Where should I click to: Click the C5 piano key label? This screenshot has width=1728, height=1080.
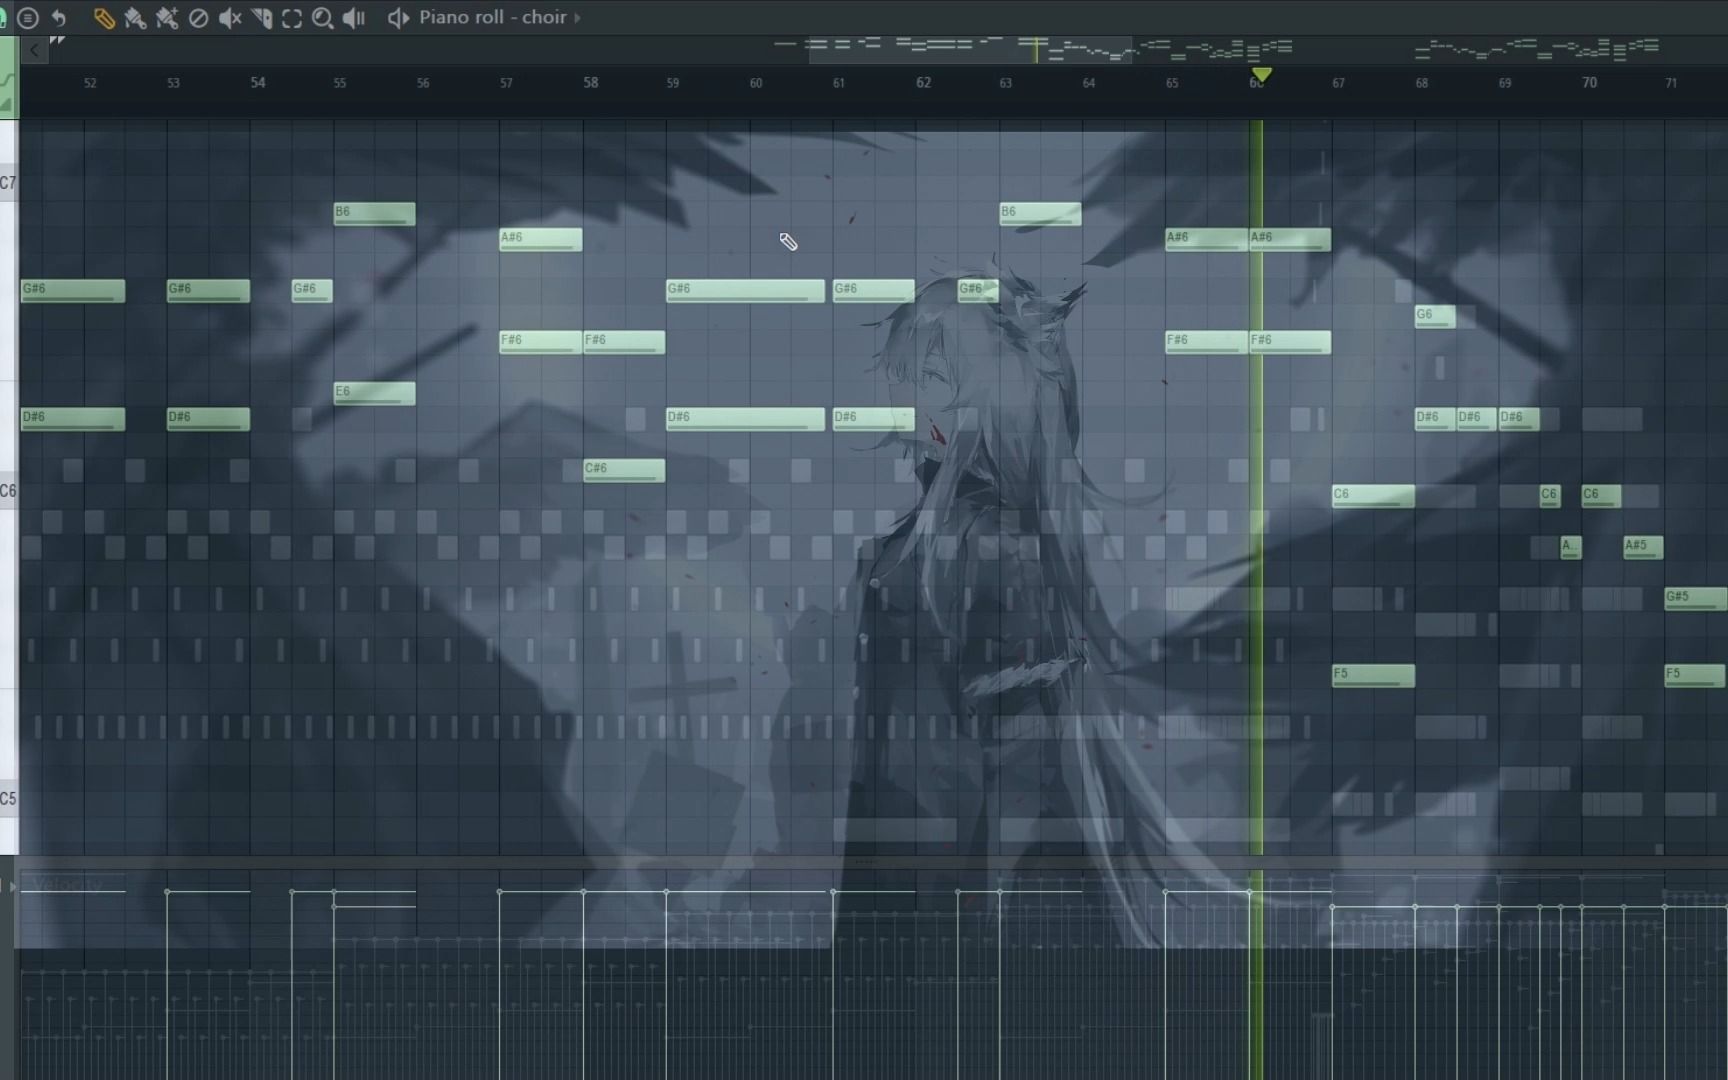pyautogui.click(x=8, y=799)
